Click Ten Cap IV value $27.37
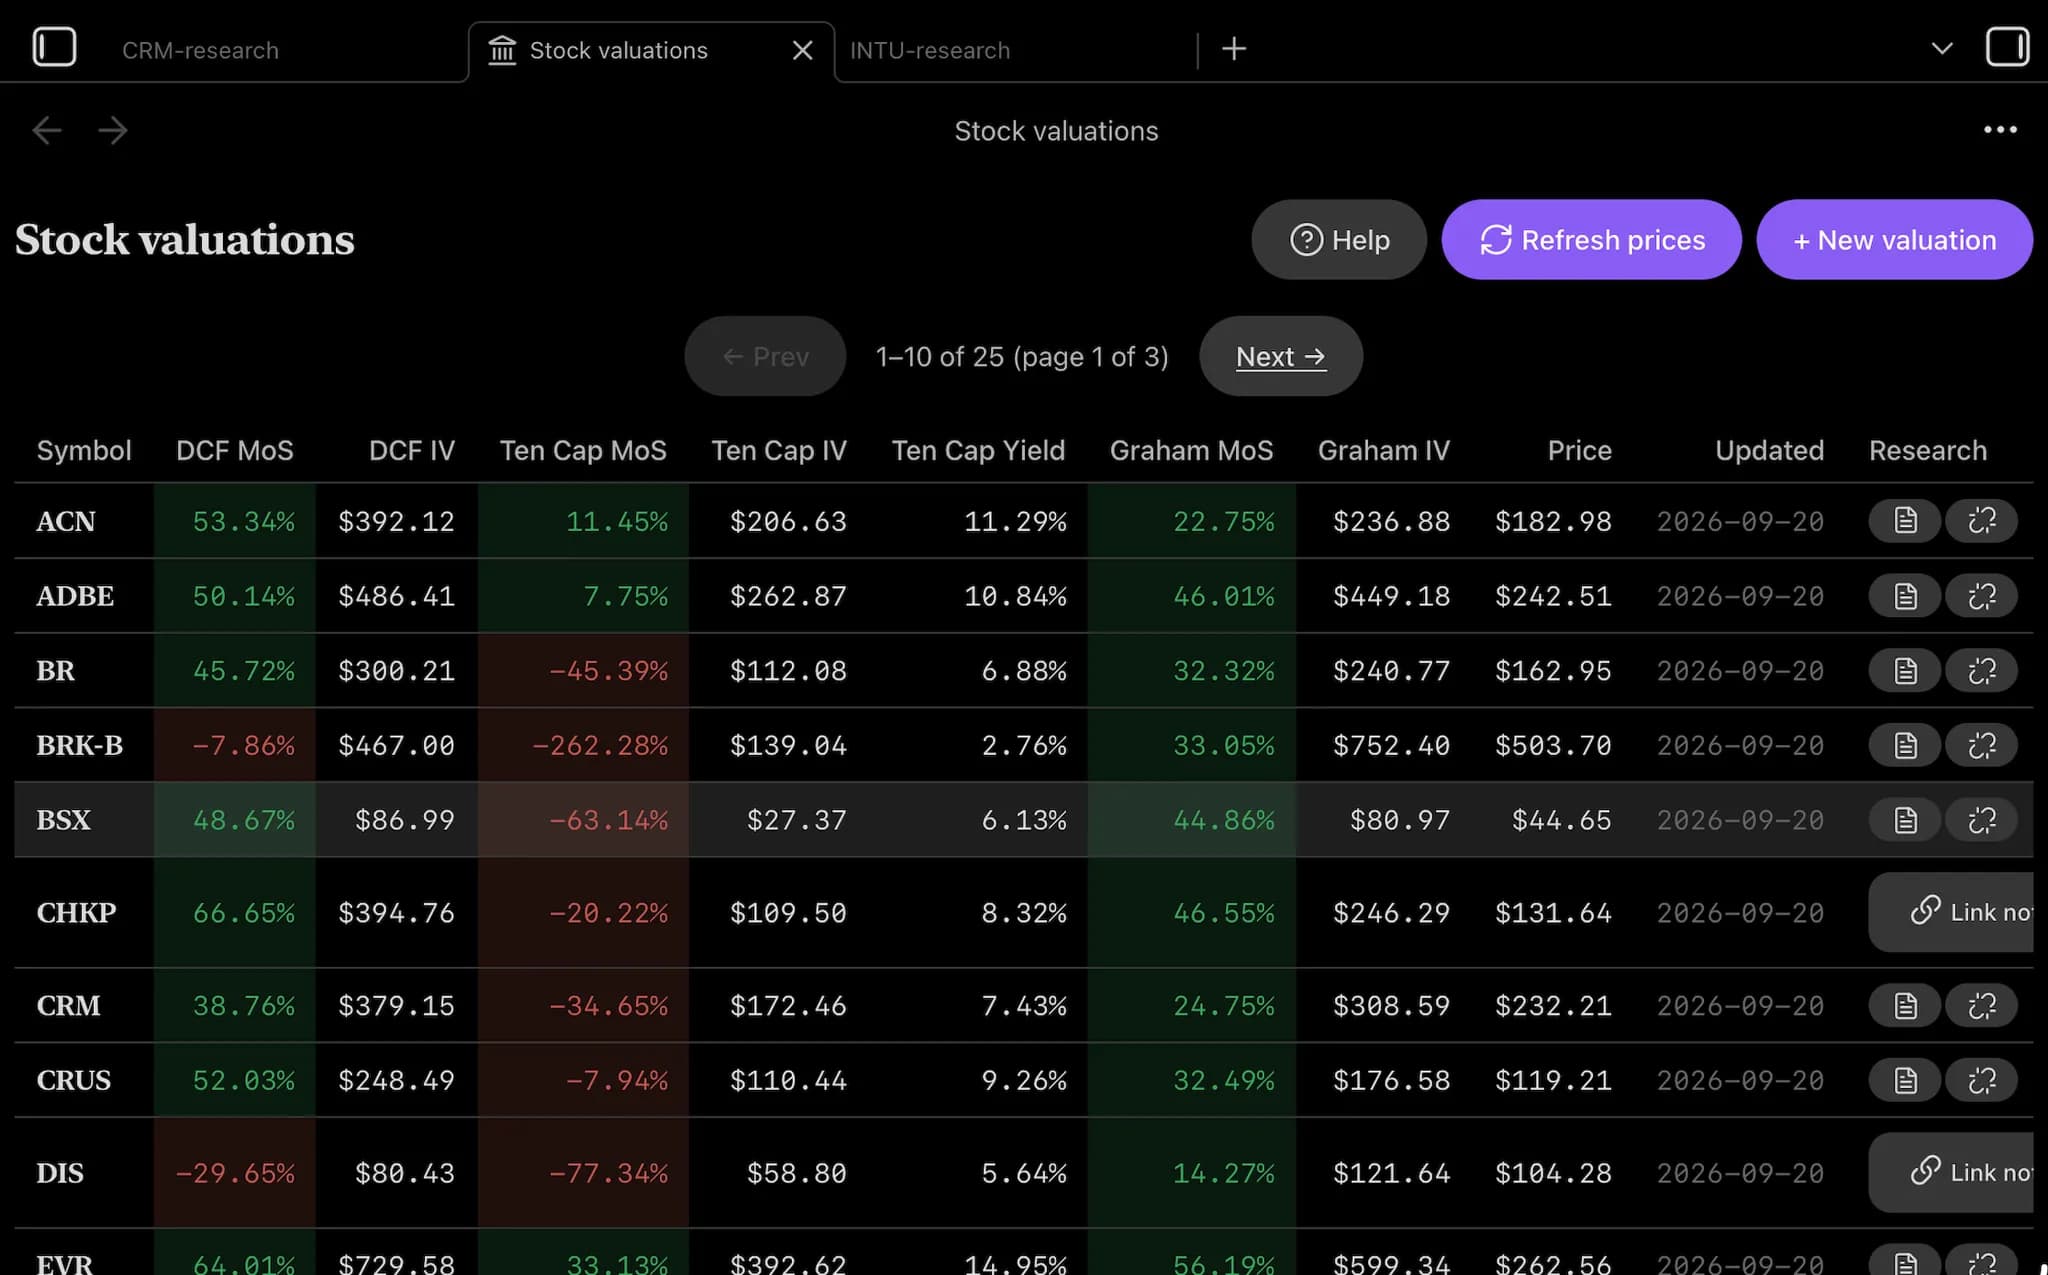Image resolution: width=2048 pixels, height=1275 pixels. [797, 820]
